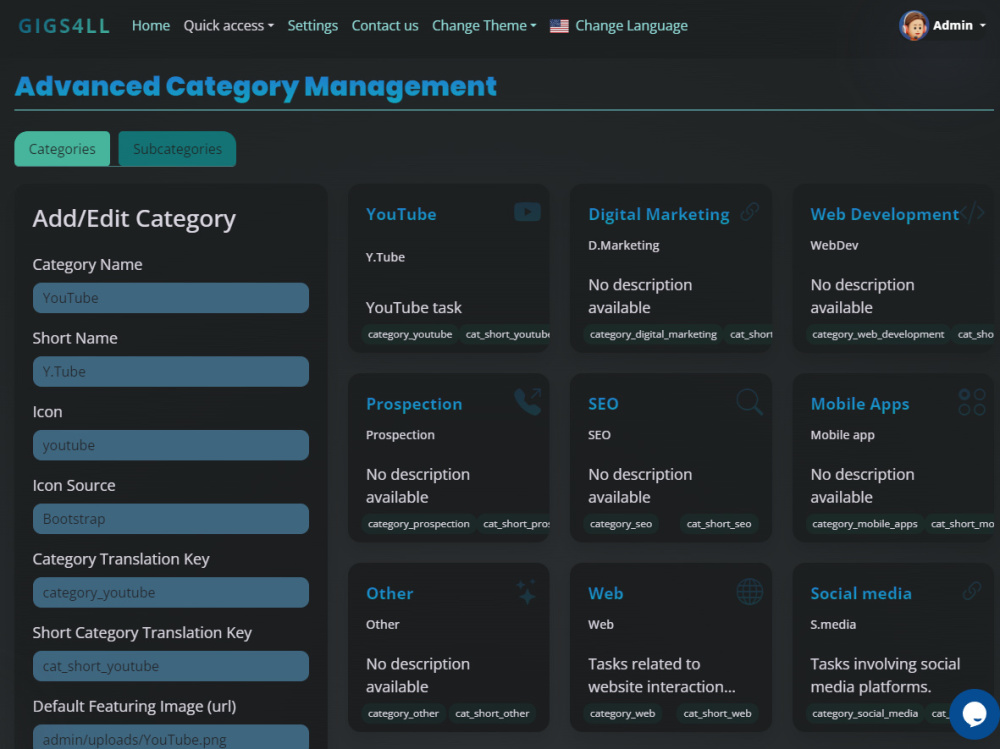Expand the Quick access dropdown

228,26
